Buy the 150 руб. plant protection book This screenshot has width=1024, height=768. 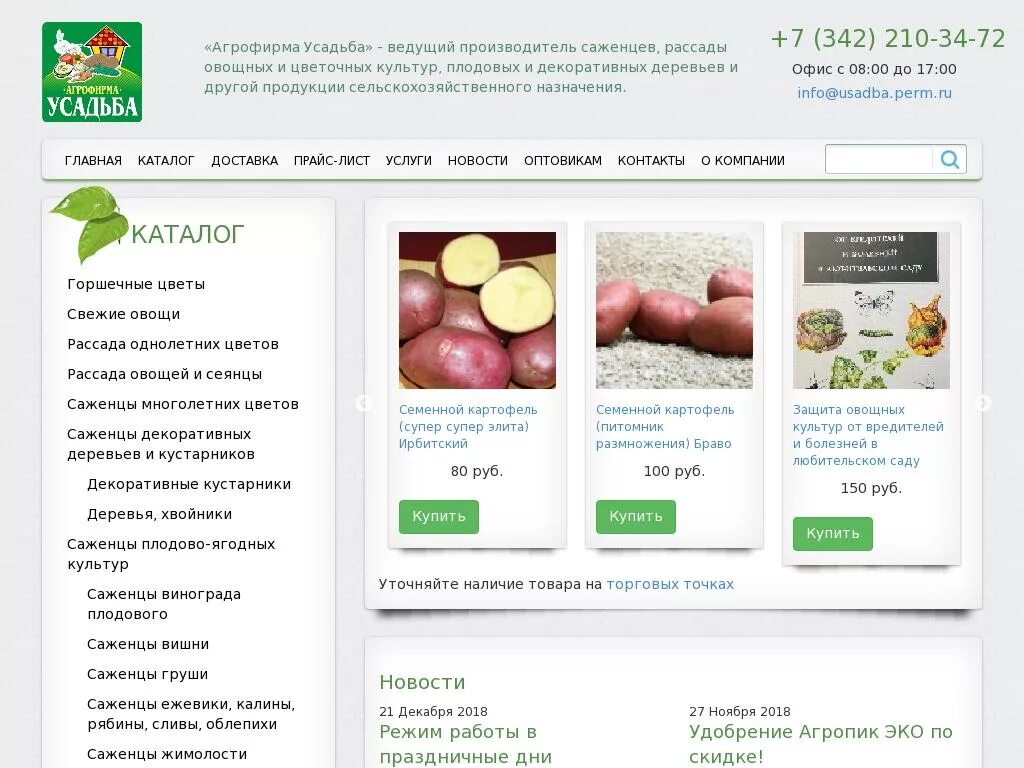(833, 534)
